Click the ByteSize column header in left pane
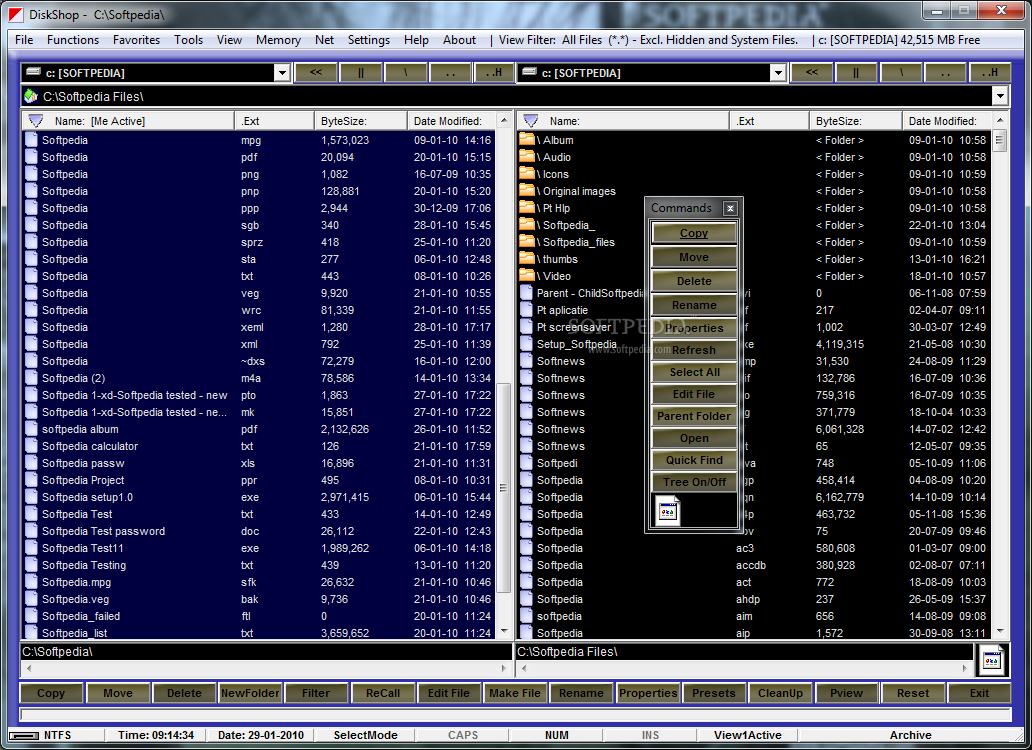This screenshot has width=1032, height=750. (x=361, y=121)
